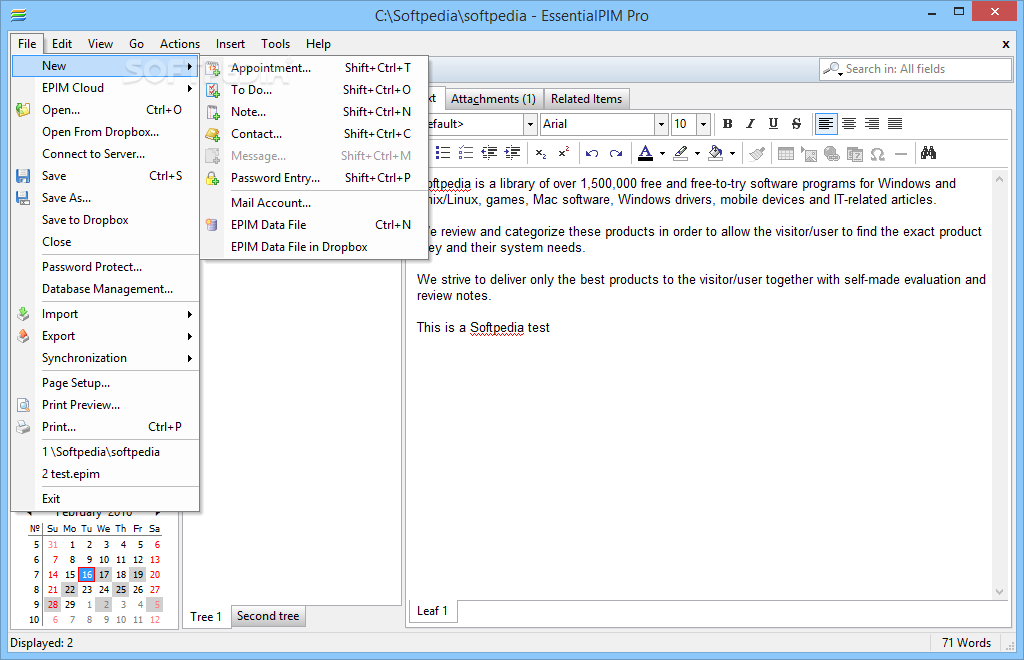Choose To Do... from the New submenu

click(x=314, y=90)
